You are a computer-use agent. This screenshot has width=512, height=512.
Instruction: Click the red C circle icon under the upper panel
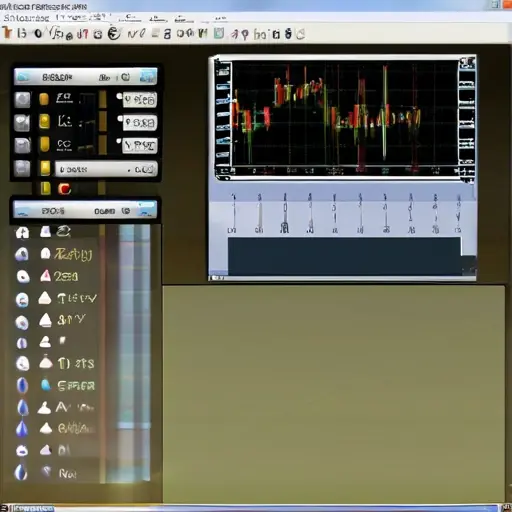pyautogui.click(x=64, y=189)
